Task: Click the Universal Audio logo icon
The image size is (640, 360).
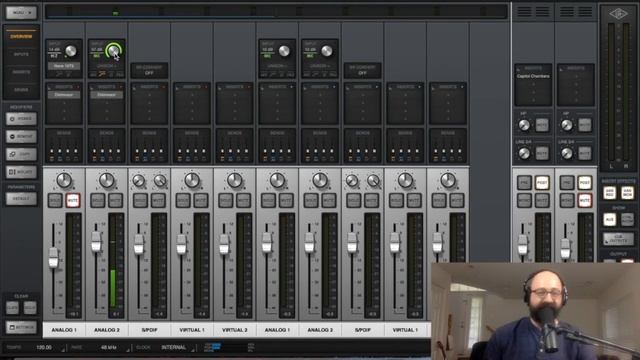Action: 618,13
